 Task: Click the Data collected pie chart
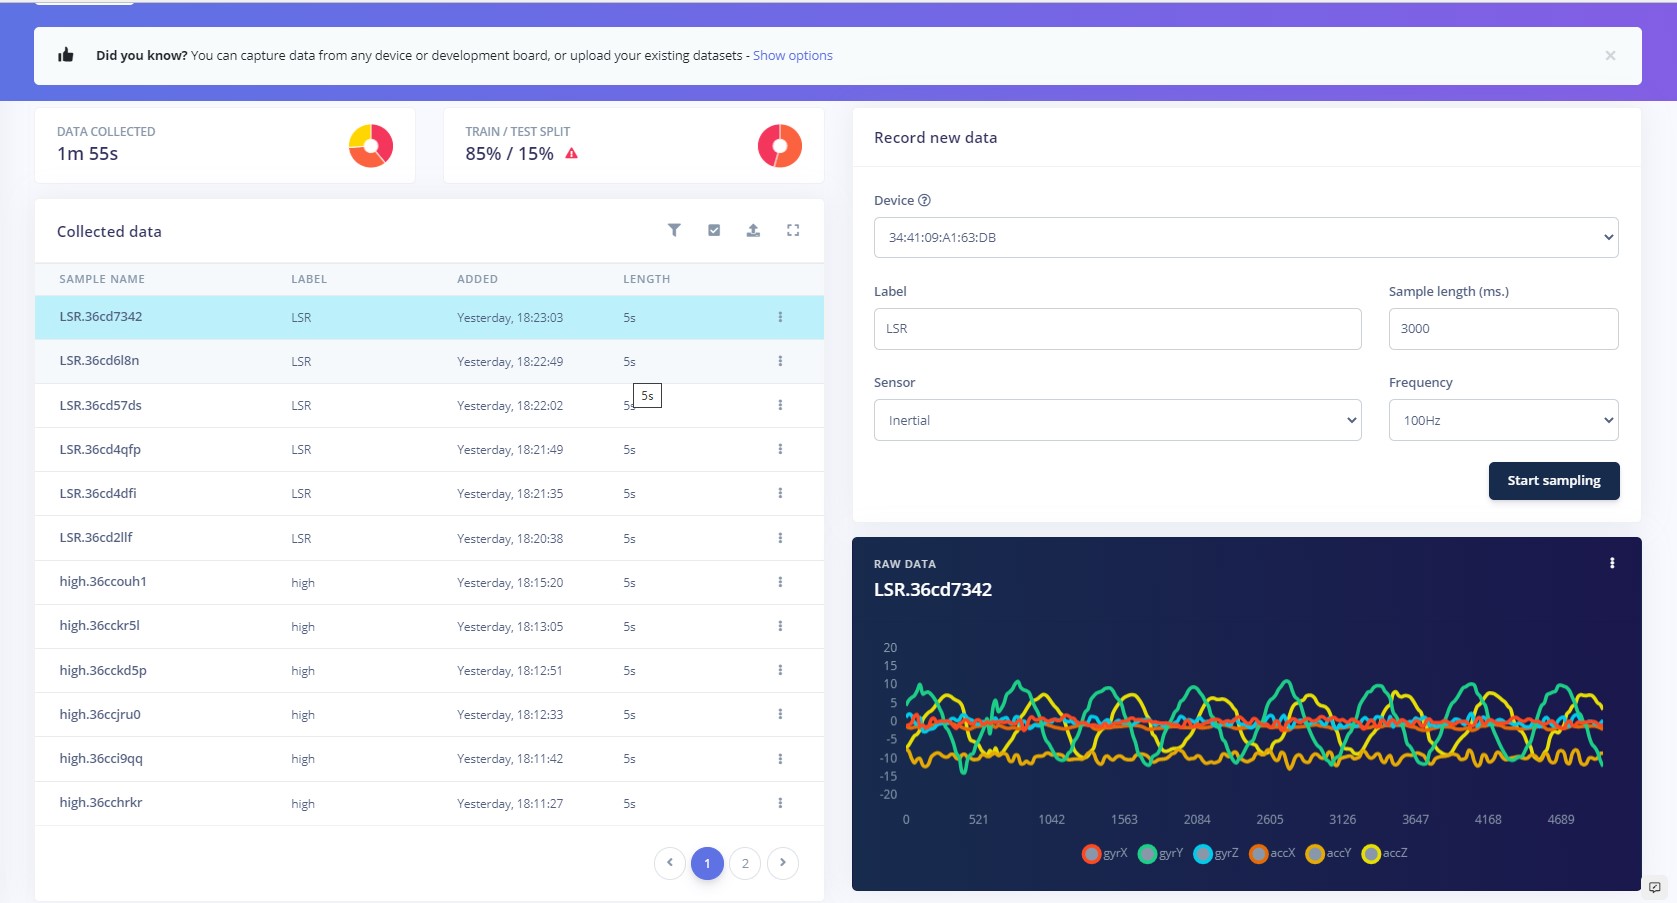coord(371,146)
